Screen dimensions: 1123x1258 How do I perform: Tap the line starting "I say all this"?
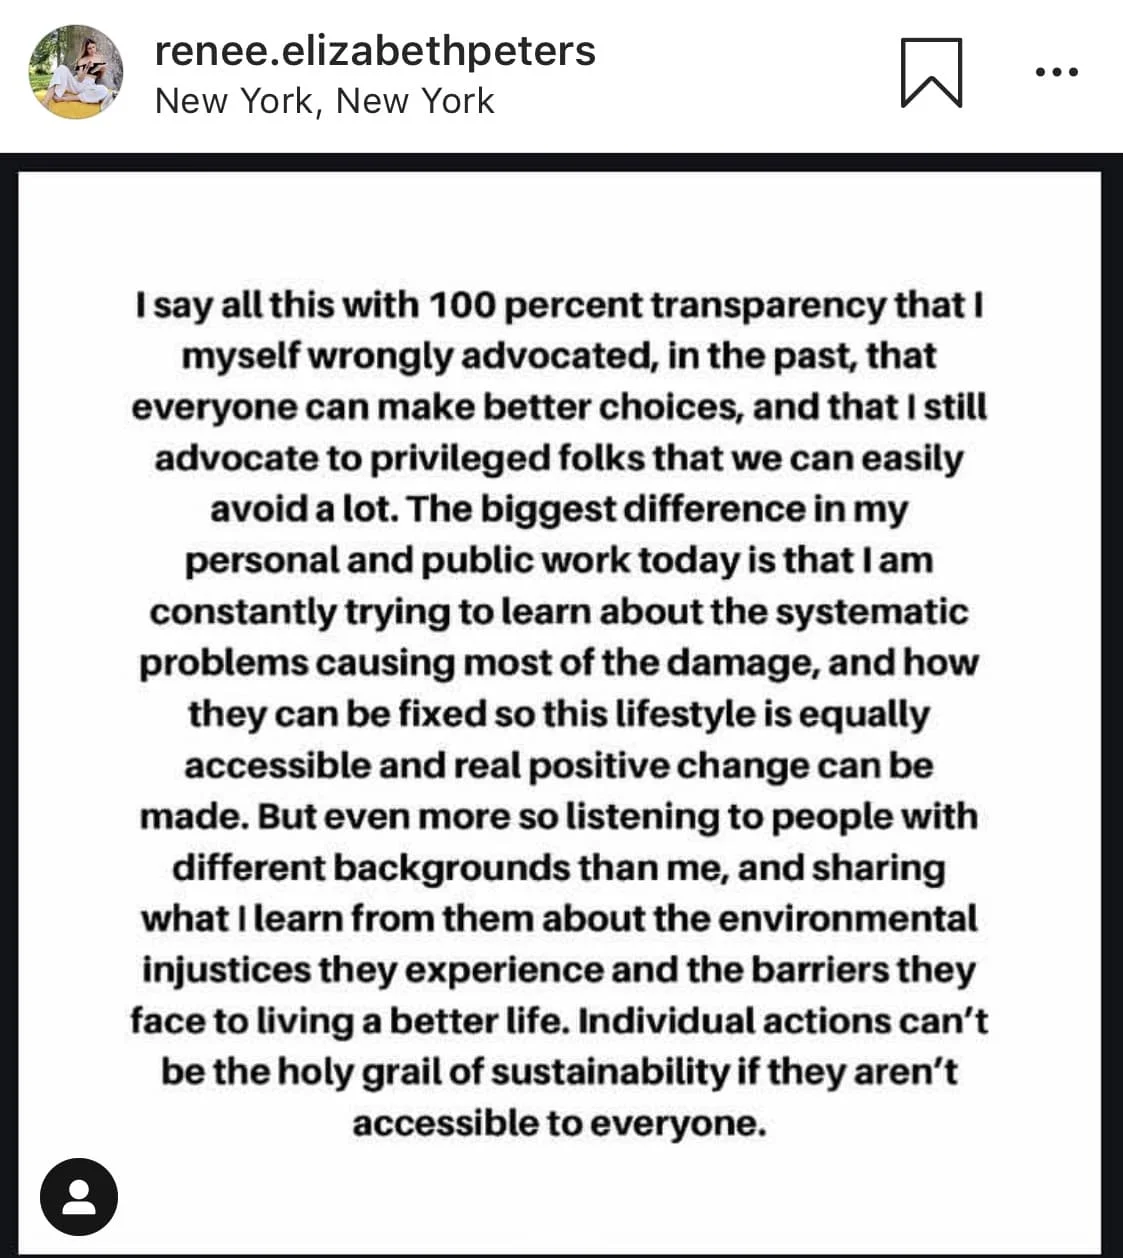(560, 305)
